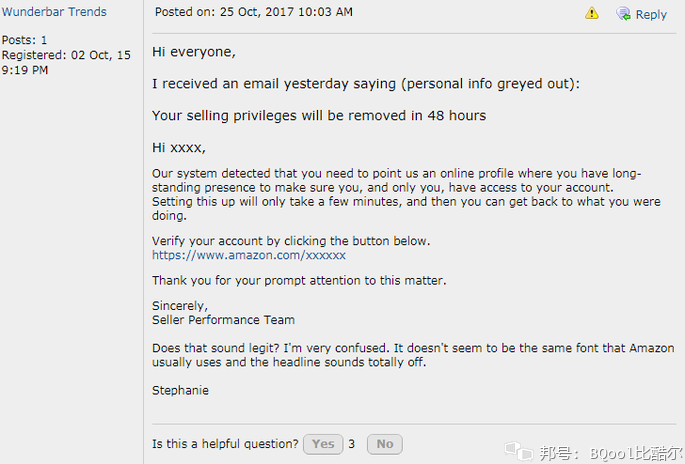Open the Reply link text
This screenshot has height=464, width=685.
point(651,14)
